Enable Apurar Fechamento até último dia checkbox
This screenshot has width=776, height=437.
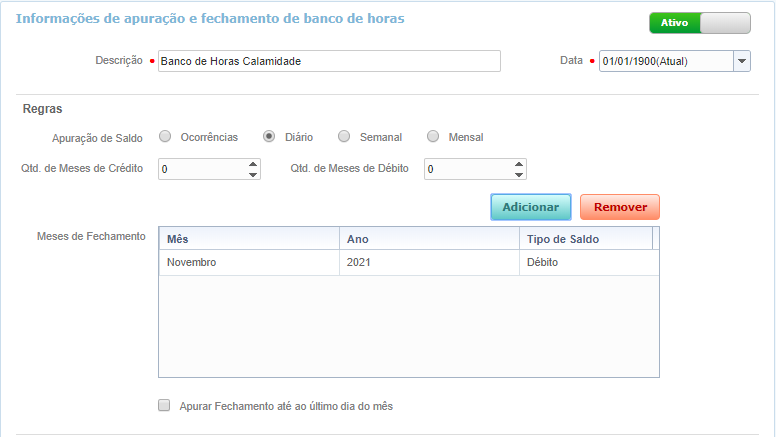point(164,406)
